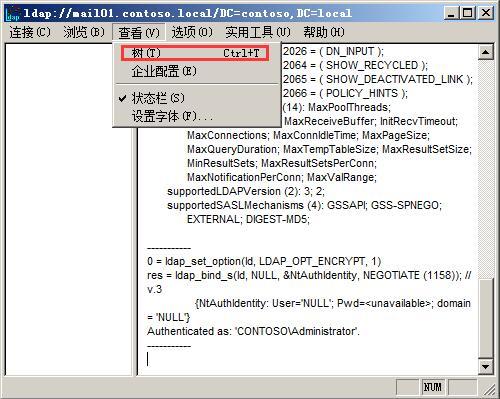Open the 连接(C) menu
500x399 pixels.
(30, 32)
